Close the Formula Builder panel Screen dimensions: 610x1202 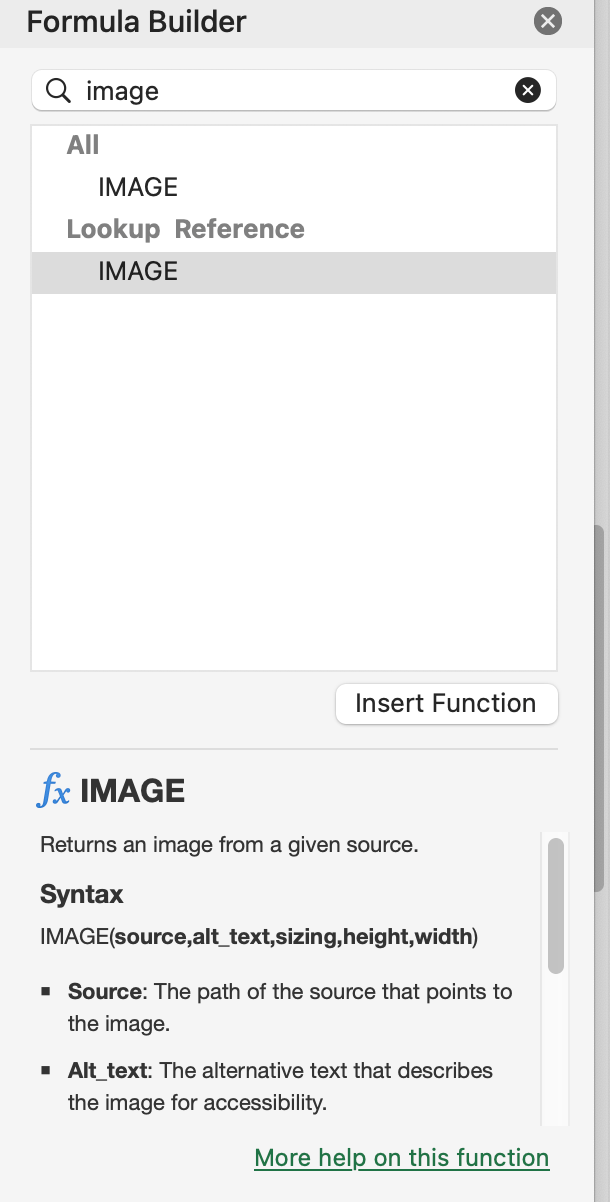(x=548, y=21)
